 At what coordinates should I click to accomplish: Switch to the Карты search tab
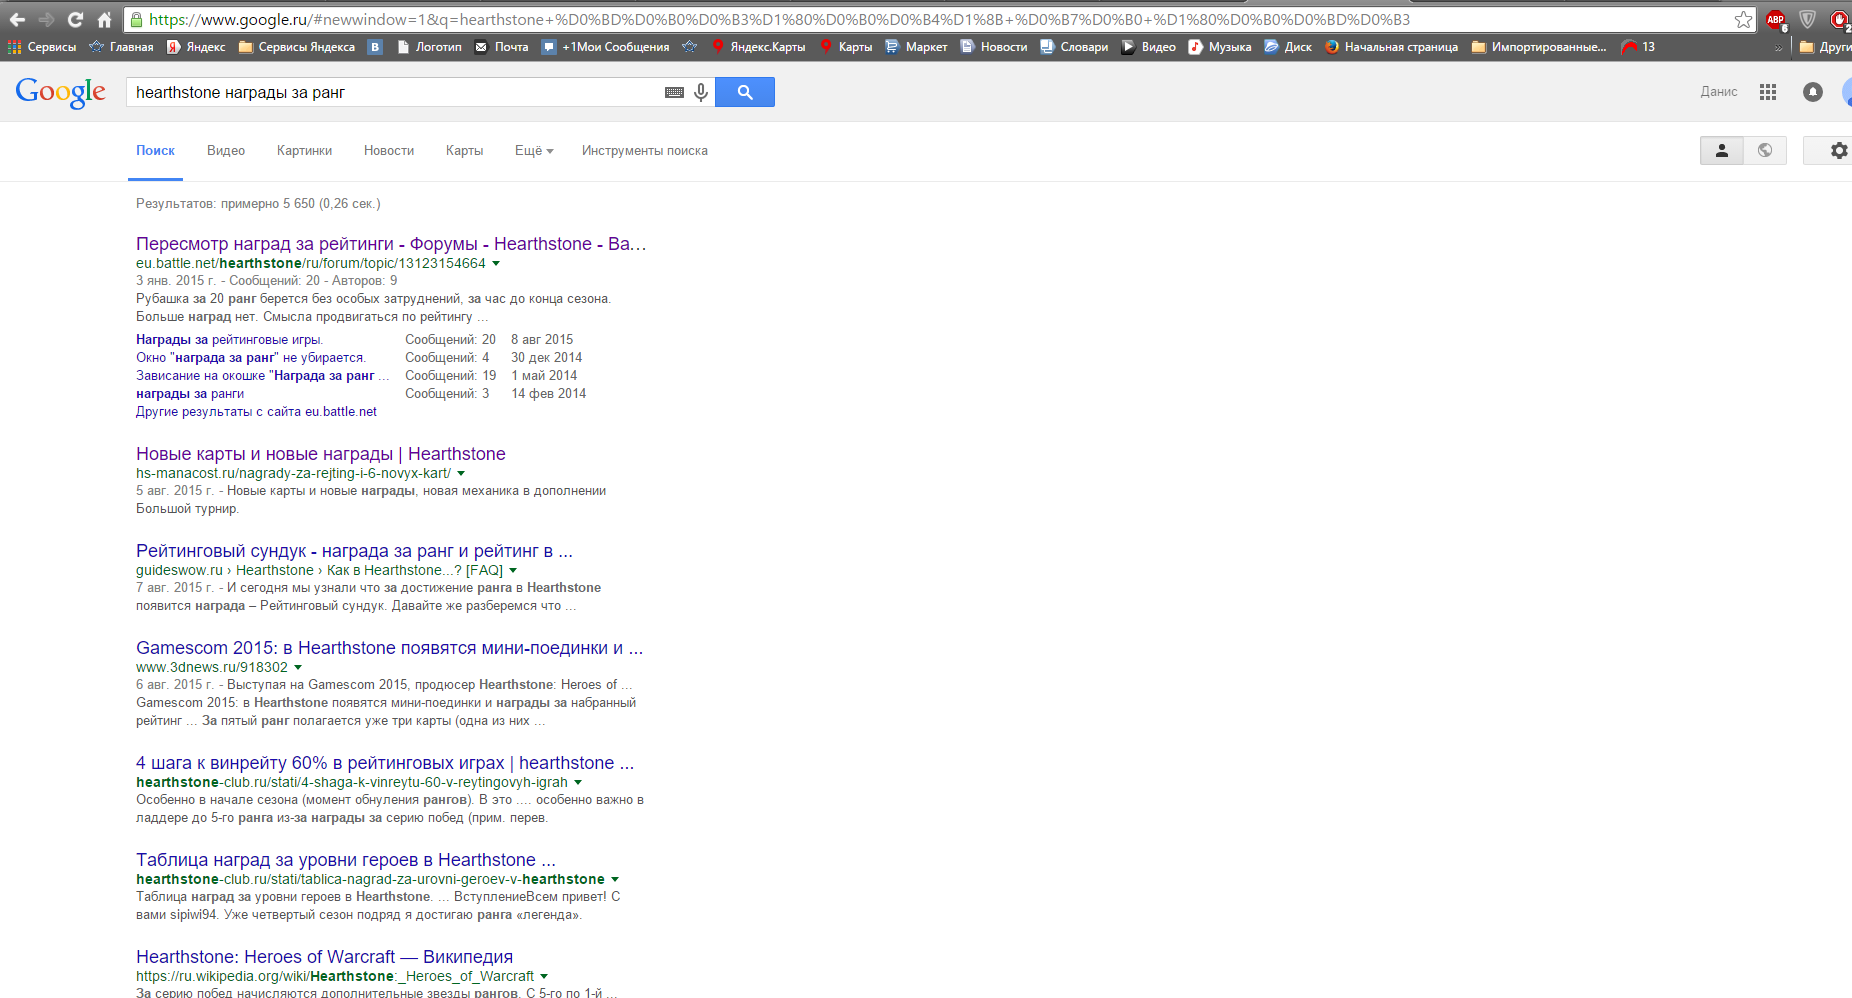[464, 151]
